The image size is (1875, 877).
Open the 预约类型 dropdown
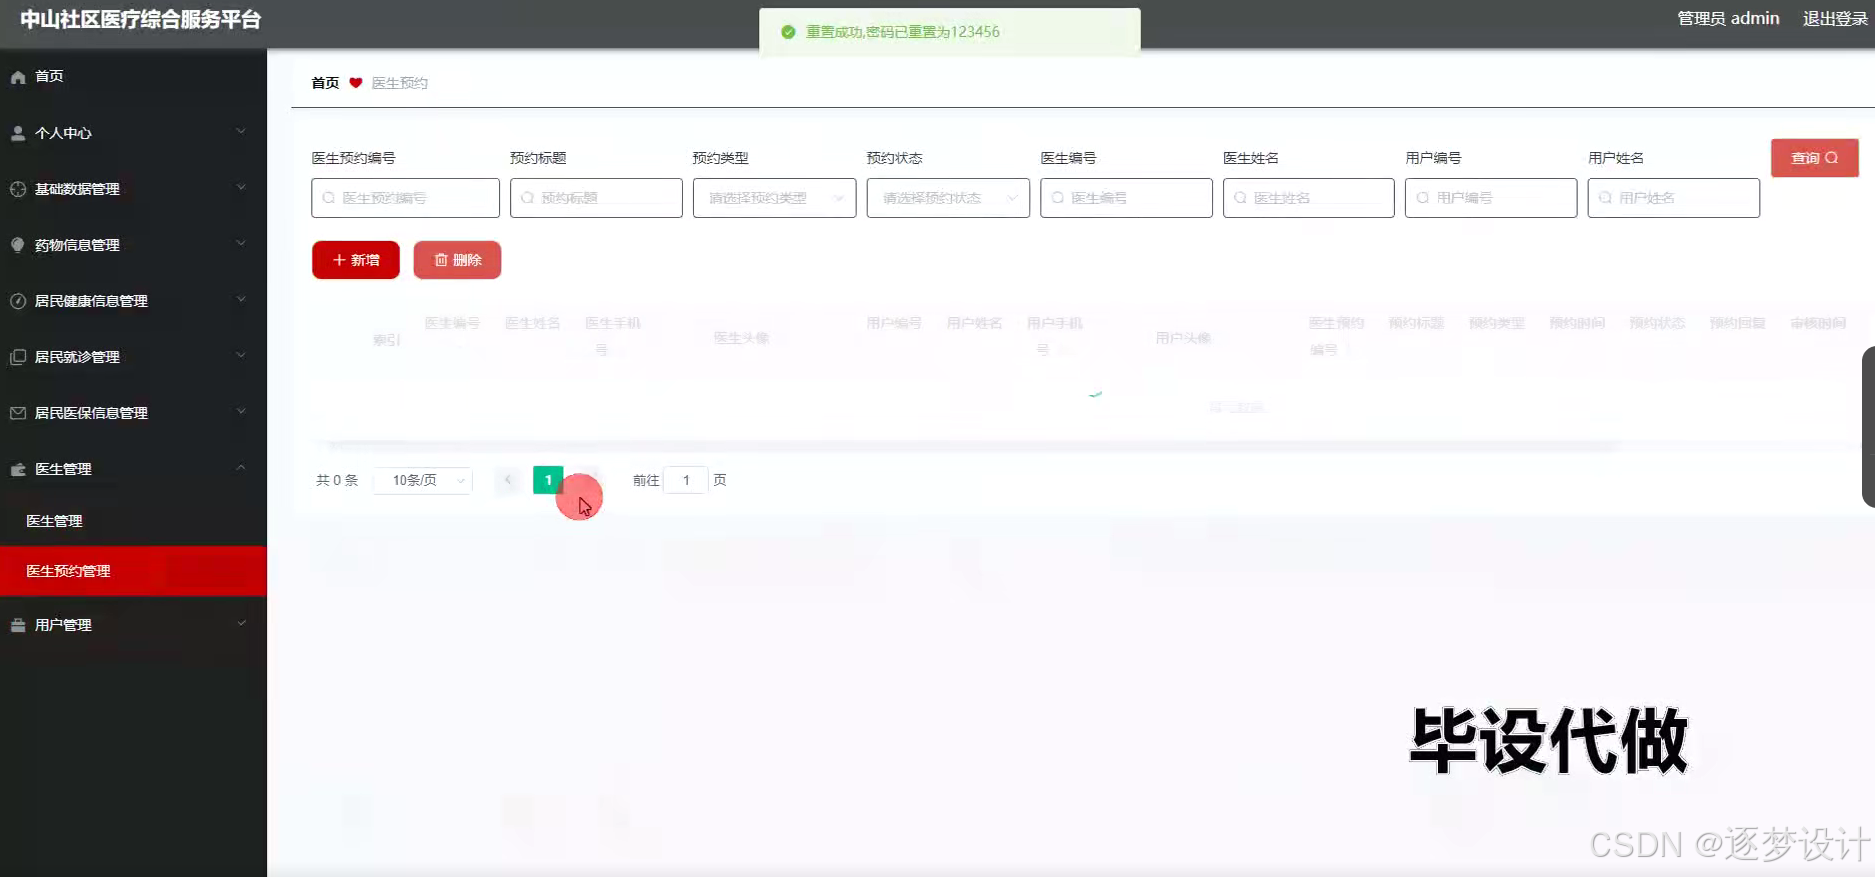(x=774, y=198)
